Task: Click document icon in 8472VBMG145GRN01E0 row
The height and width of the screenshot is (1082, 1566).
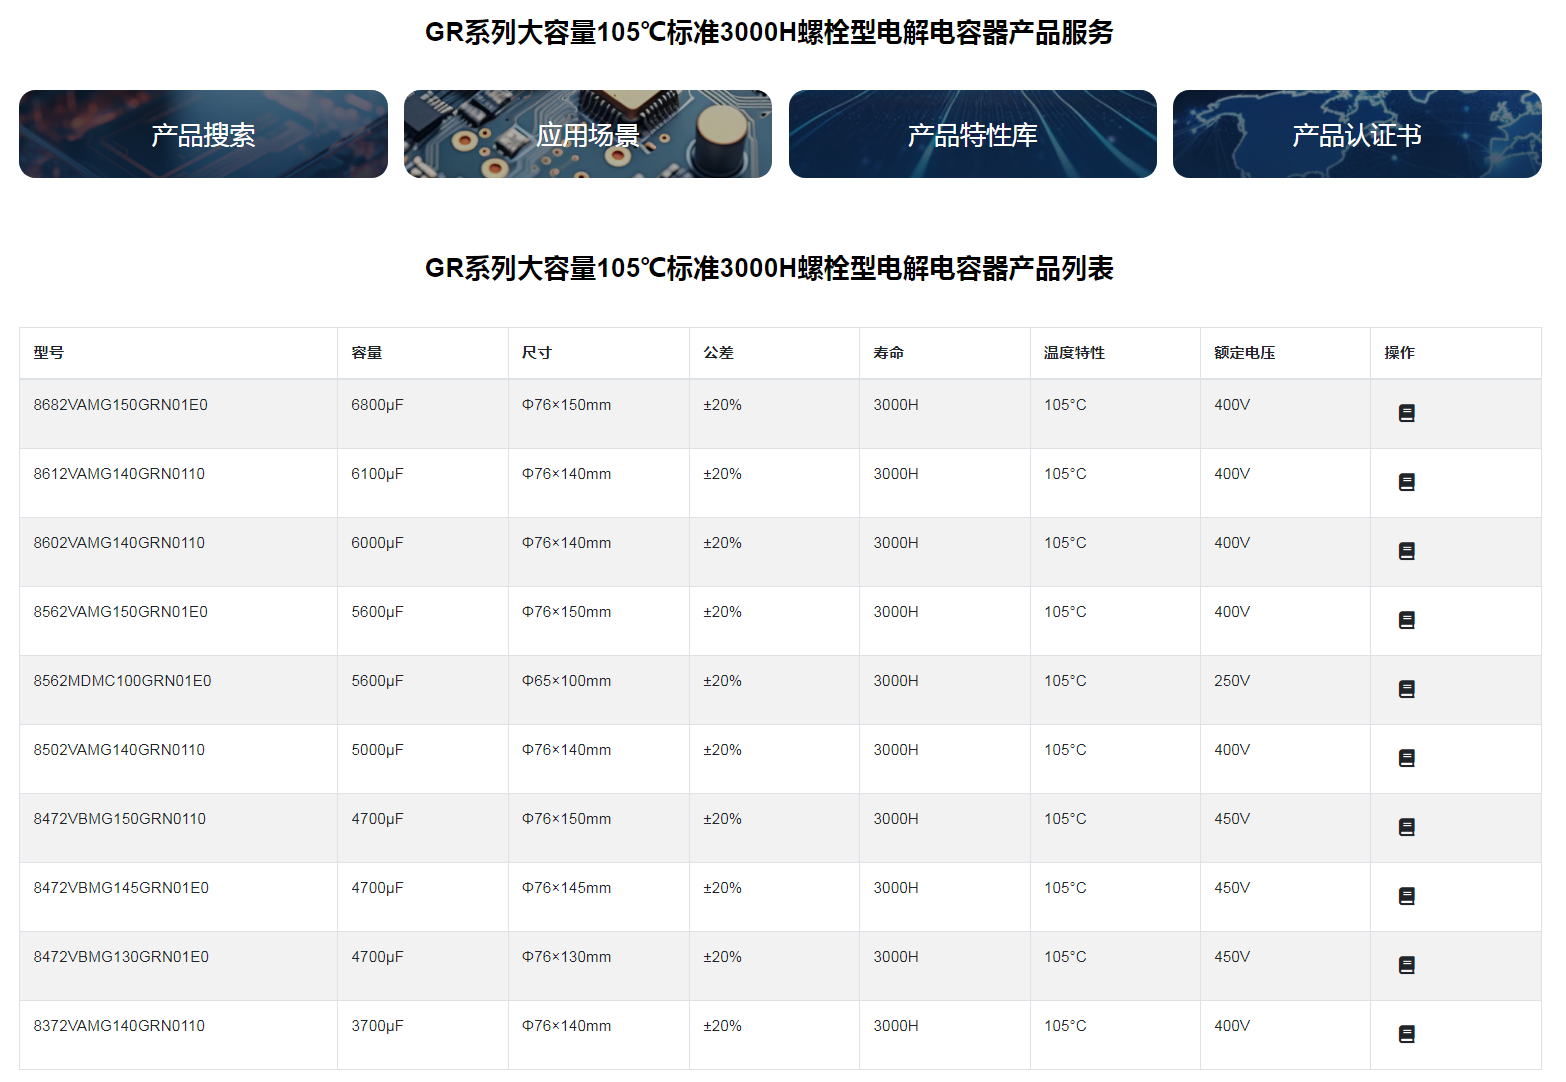Action: click(1406, 896)
